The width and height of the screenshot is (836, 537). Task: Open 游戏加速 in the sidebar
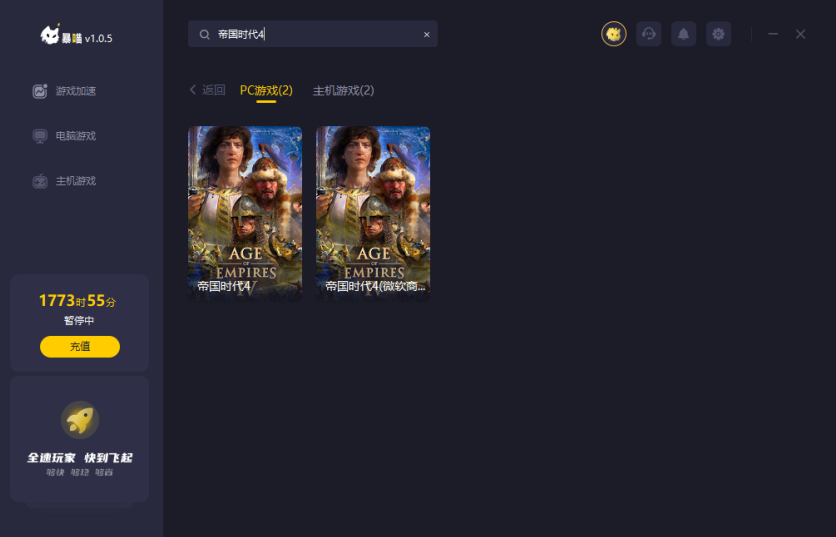pyautogui.click(x=64, y=91)
